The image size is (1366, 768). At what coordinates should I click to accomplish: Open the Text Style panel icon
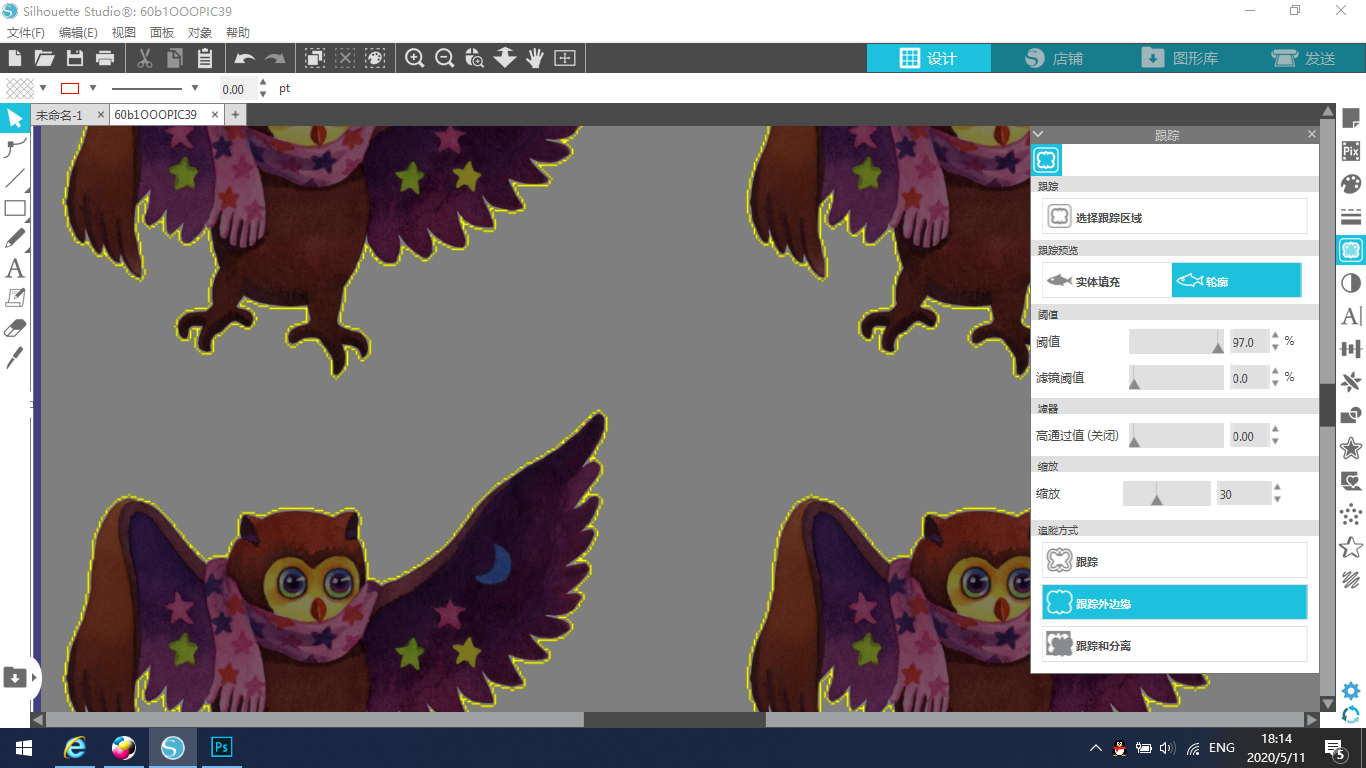1351,316
